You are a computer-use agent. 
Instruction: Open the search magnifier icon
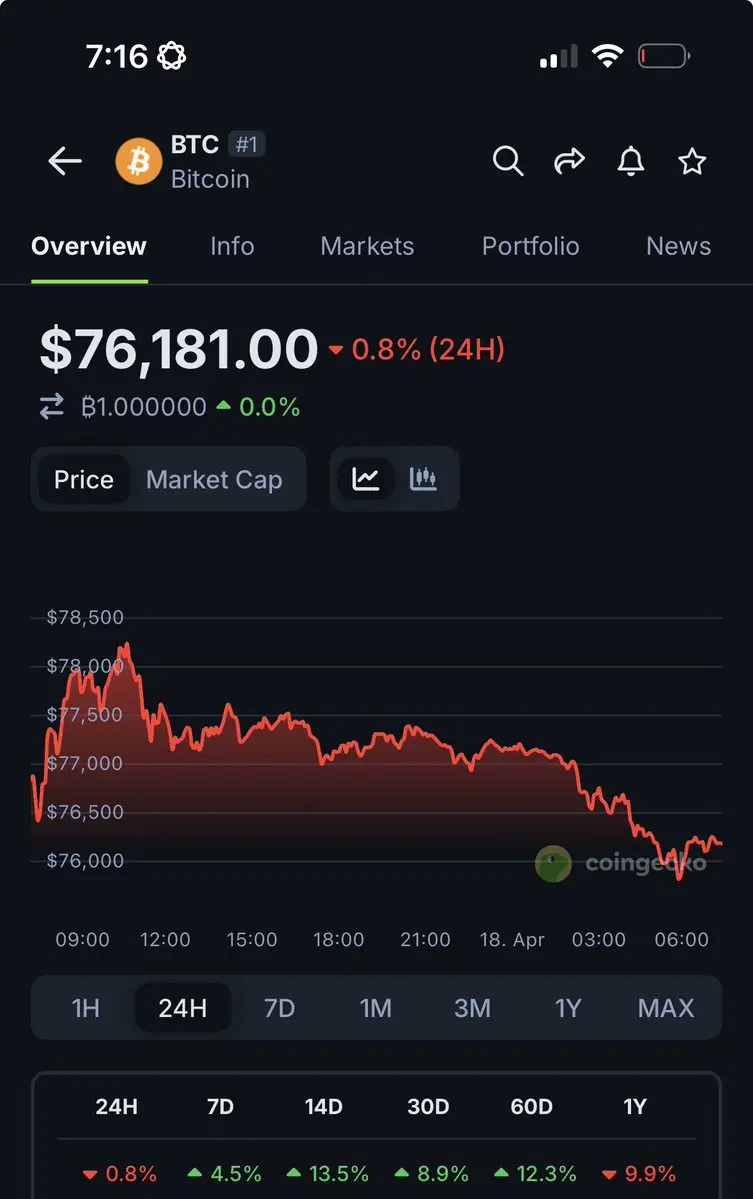(x=508, y=161)
